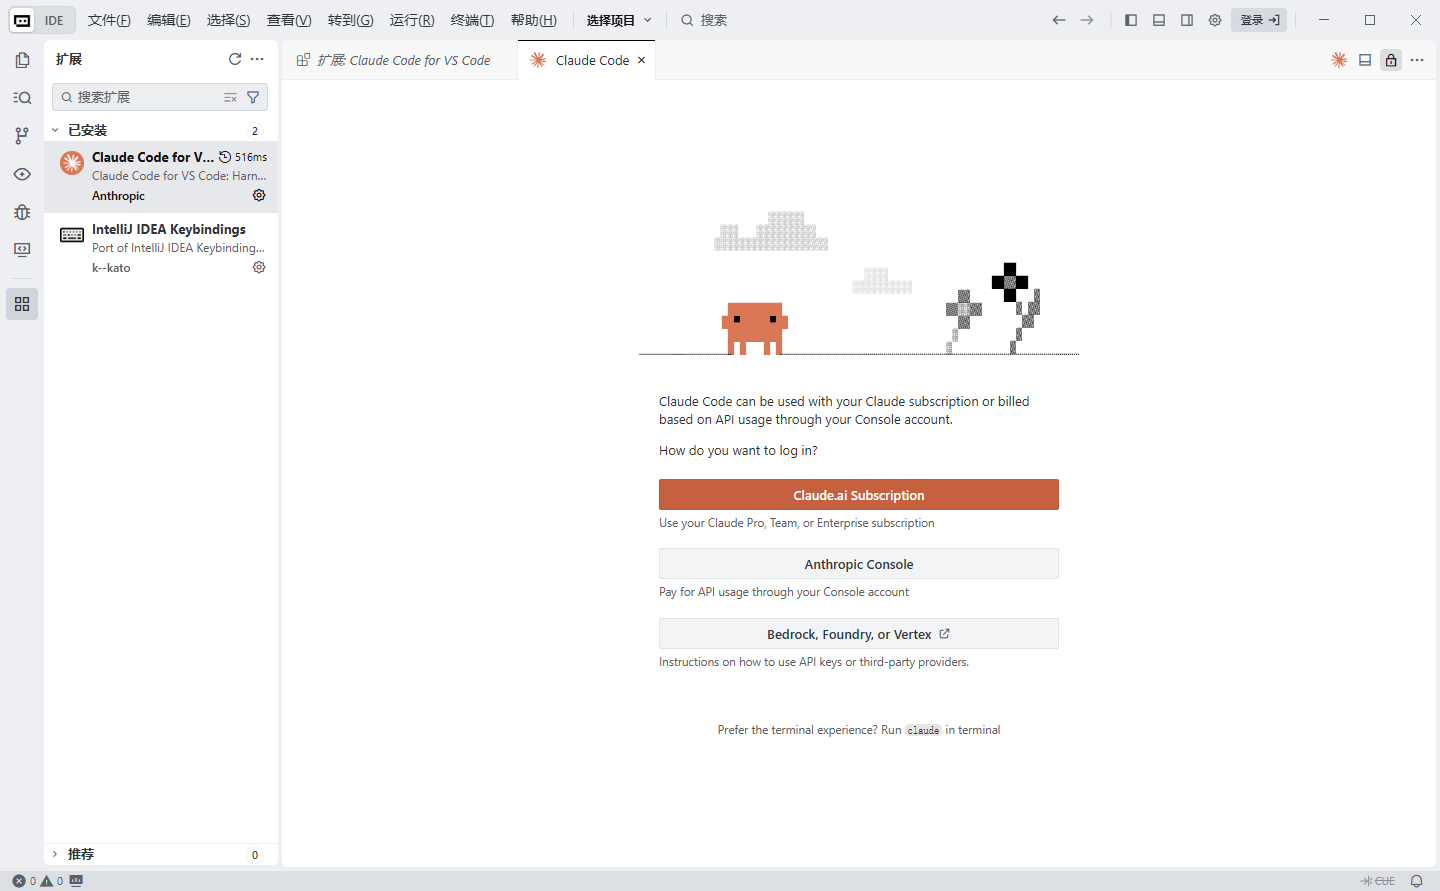Select the IntelliJ IDEA Keybindings extension
The height and width of the screenshot is (891, 1440).
click(x=161, y=248)
